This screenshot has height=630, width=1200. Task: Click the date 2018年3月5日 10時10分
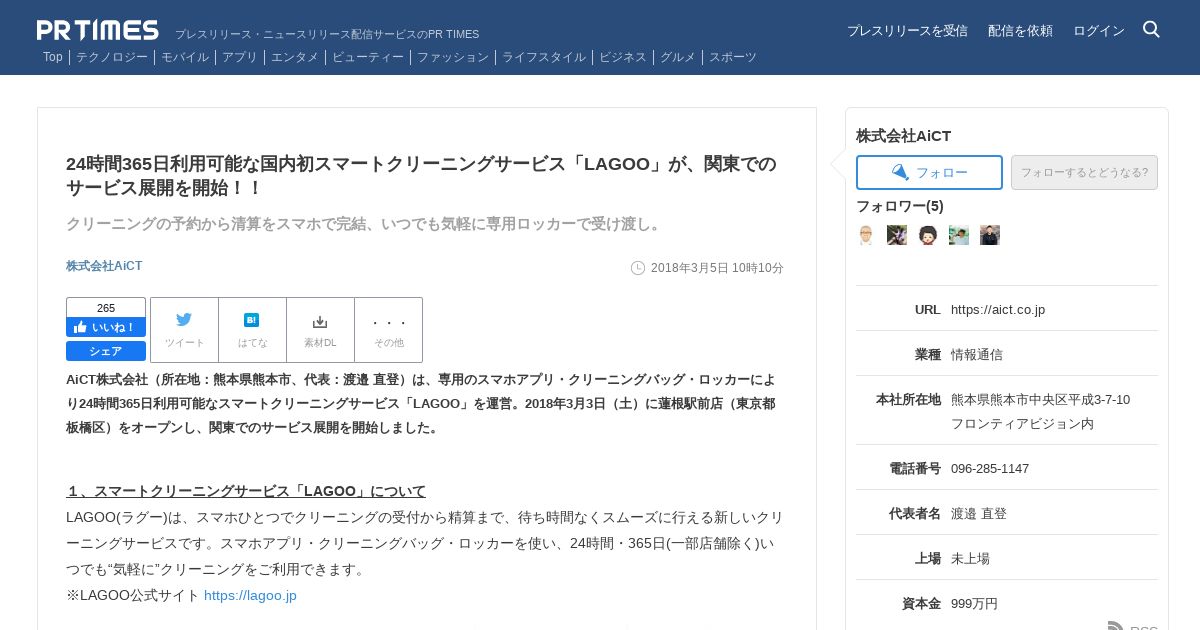(717, 268)
